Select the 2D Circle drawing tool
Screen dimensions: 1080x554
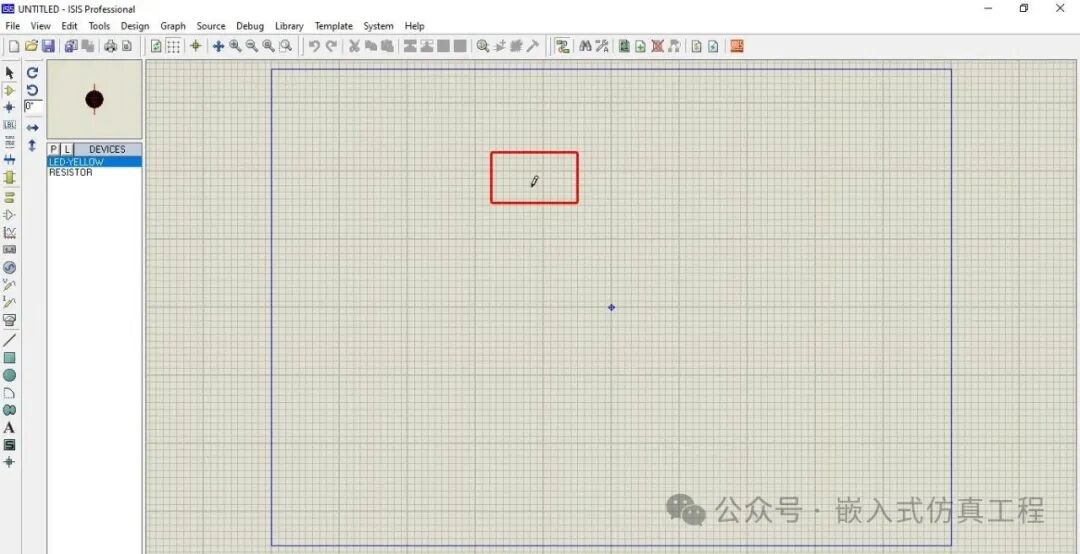(x=10, y=376)
